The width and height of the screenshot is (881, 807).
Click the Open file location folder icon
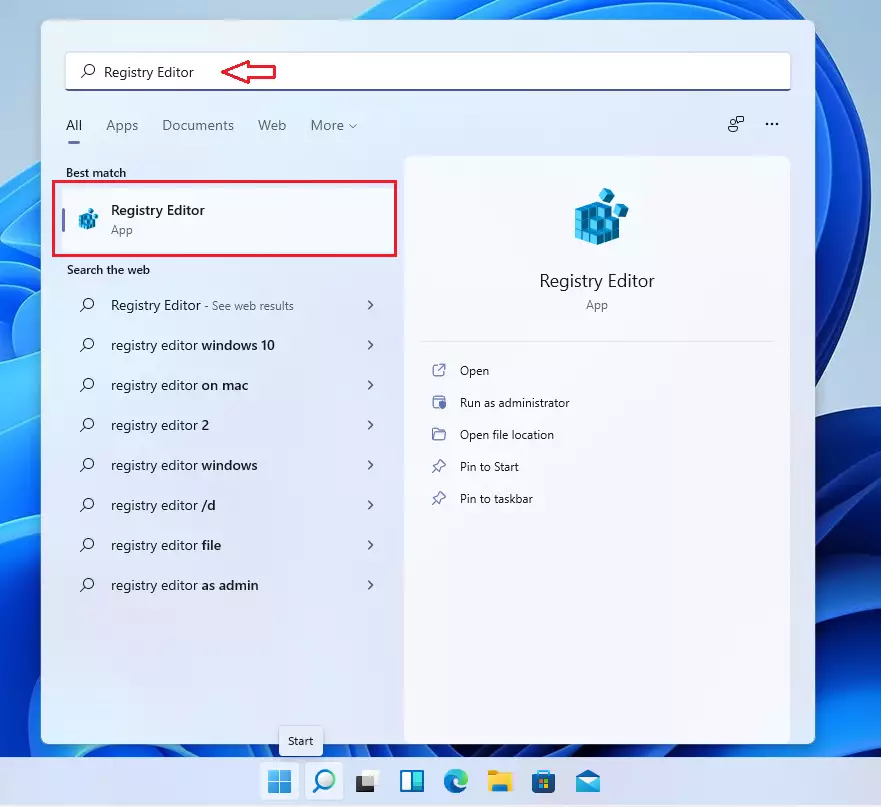pos(439,434)
